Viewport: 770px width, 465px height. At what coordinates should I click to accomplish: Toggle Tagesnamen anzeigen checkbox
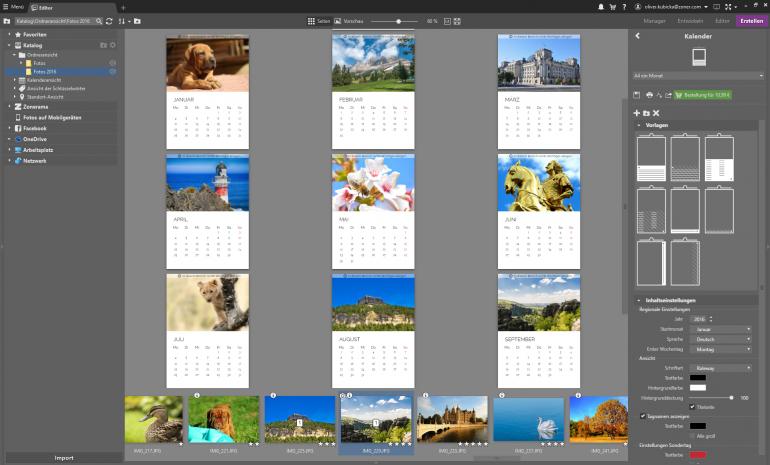[642, 416]
